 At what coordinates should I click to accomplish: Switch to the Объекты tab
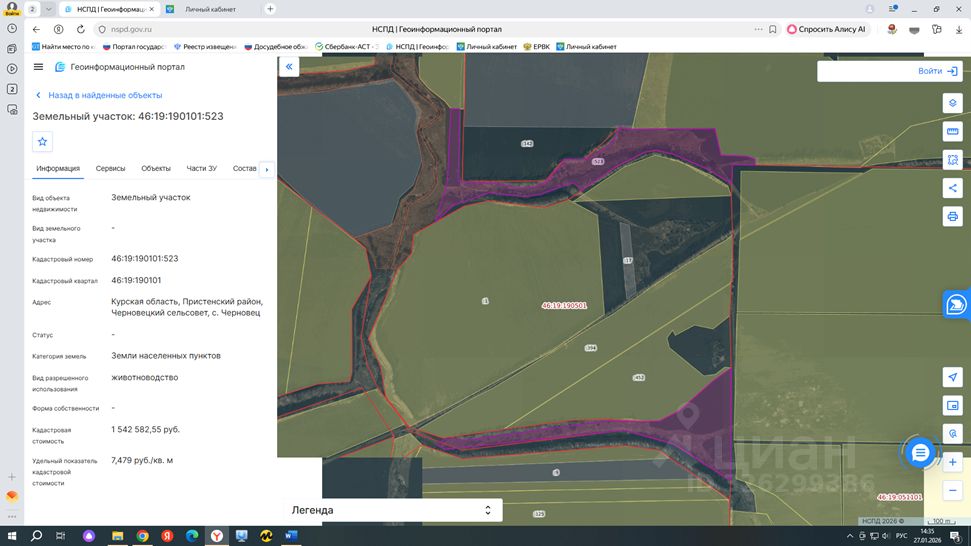pyautogui.click(x=155, y=168)
